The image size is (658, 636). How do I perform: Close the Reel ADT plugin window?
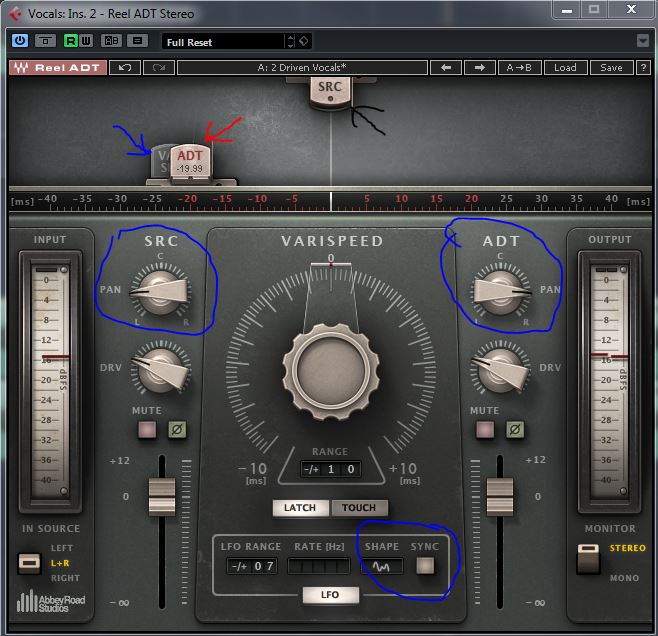pyautogui.click(x=631, y=10)
